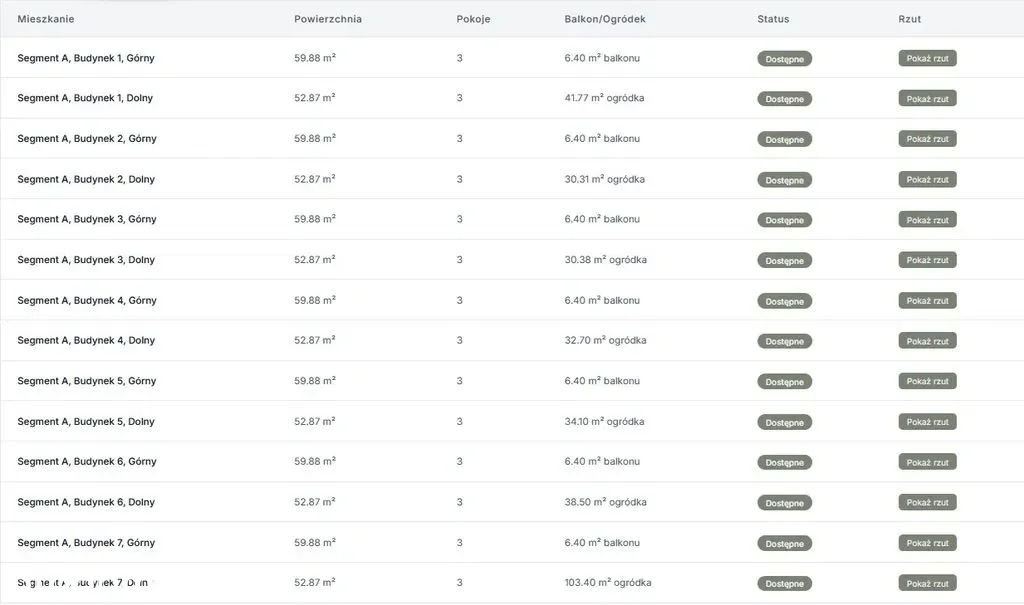Viewport: 1024px width, 605px height.
Task: View floor plan of Budynek 5, Górny
Action: tap(927, 381)
